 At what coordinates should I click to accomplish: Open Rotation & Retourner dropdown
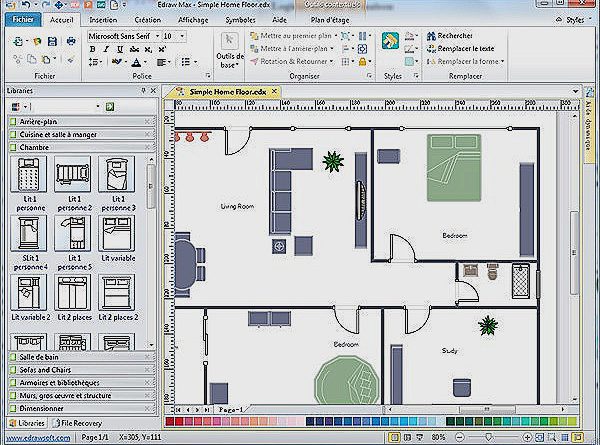tap(331, 62)
